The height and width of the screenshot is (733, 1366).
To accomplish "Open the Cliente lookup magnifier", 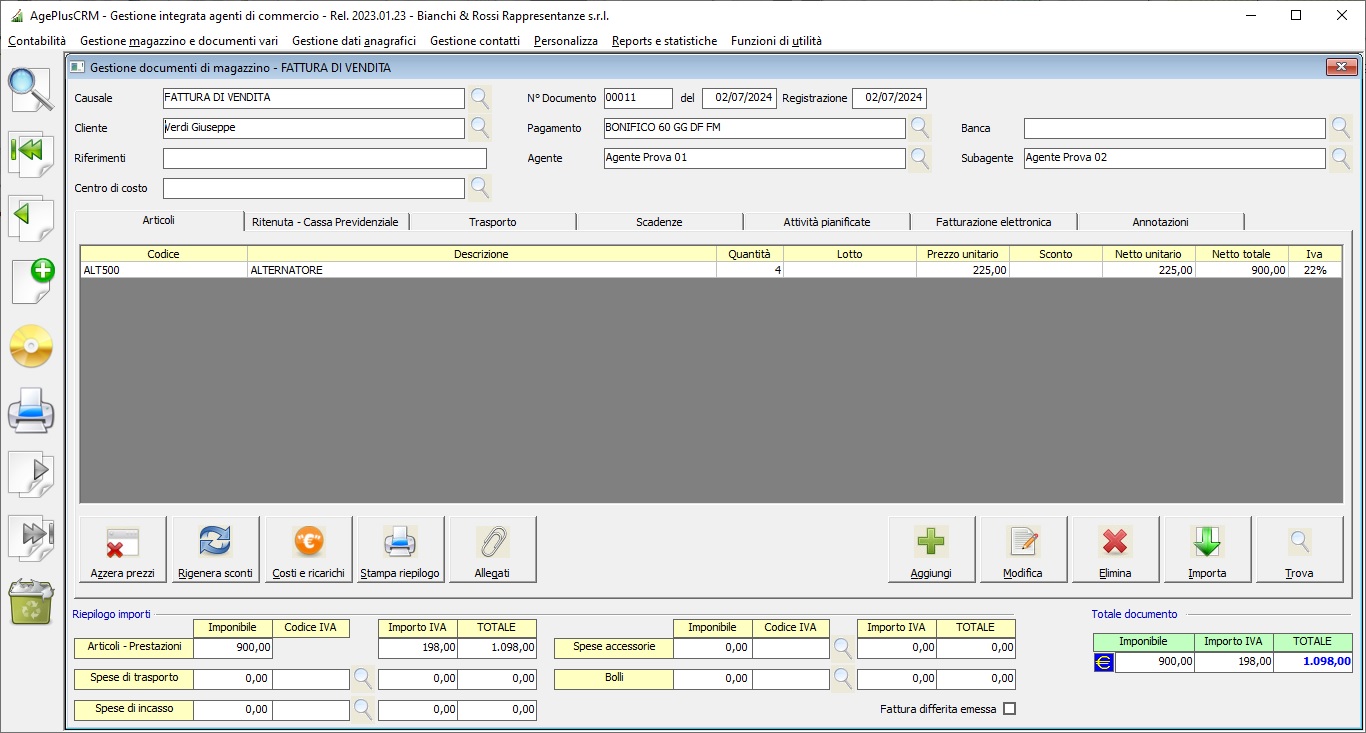I will pyautogui.click(x=480, y=128).
